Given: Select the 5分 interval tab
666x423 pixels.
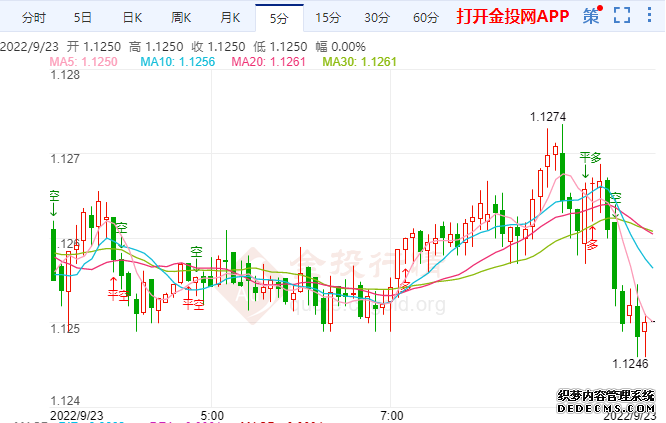Looking at the screenshot, I should point(279,18).
